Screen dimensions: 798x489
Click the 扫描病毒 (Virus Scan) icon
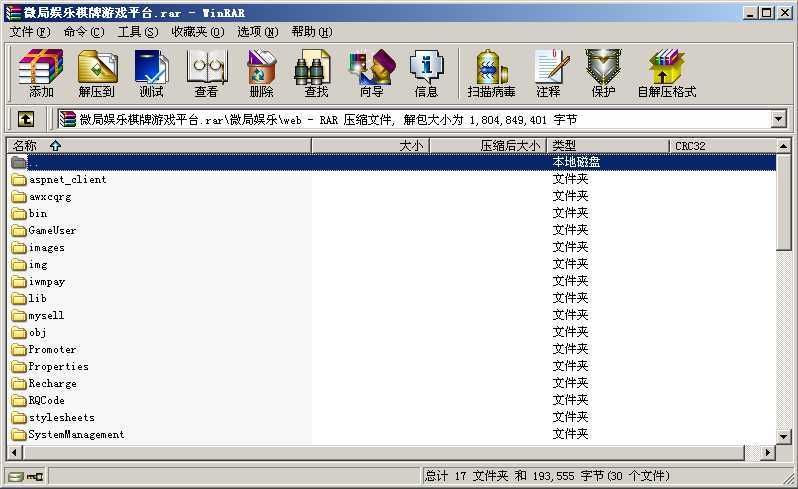[491, 74]
